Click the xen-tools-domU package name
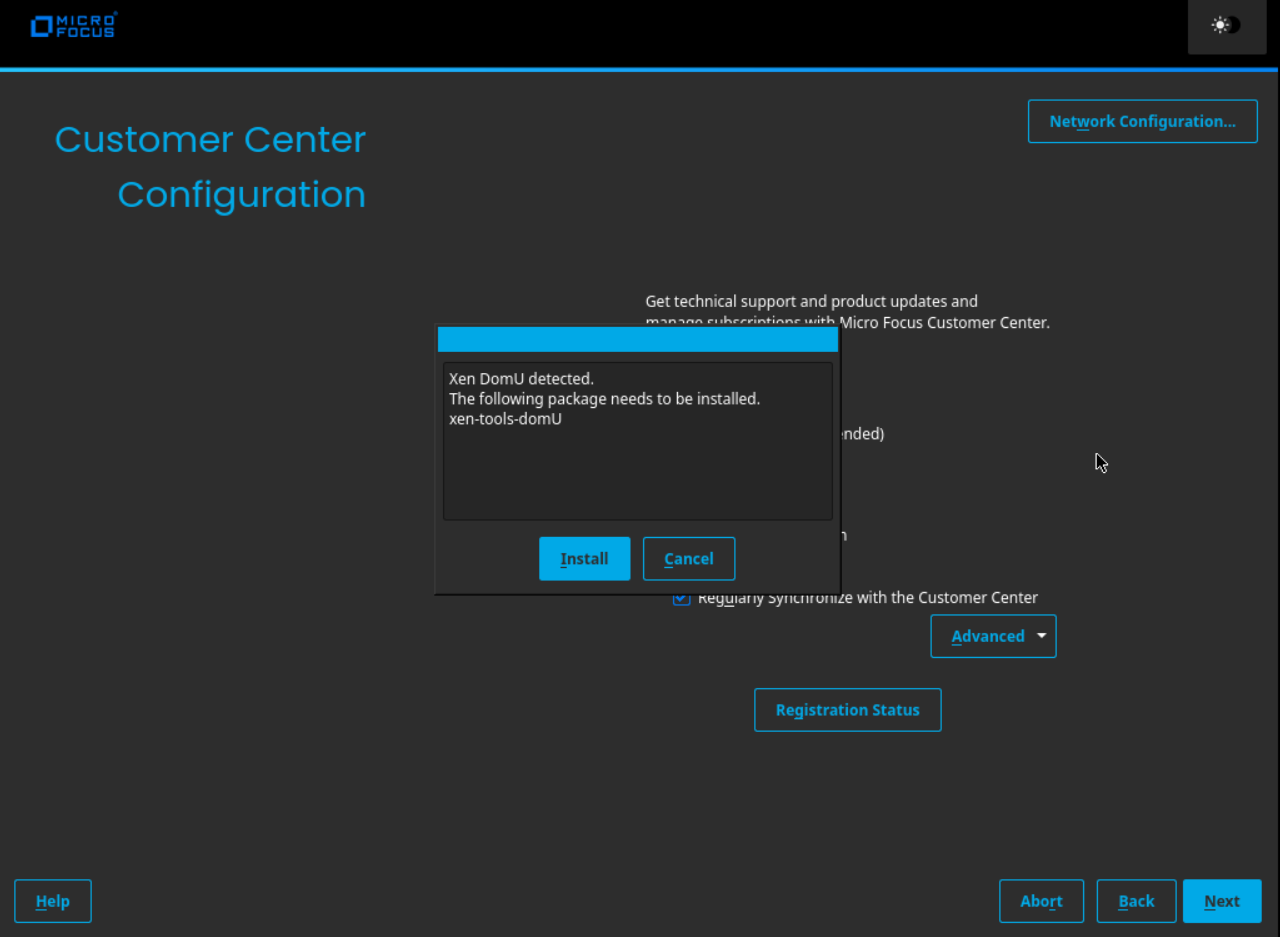1280x937 pixels. coord(505,419)
